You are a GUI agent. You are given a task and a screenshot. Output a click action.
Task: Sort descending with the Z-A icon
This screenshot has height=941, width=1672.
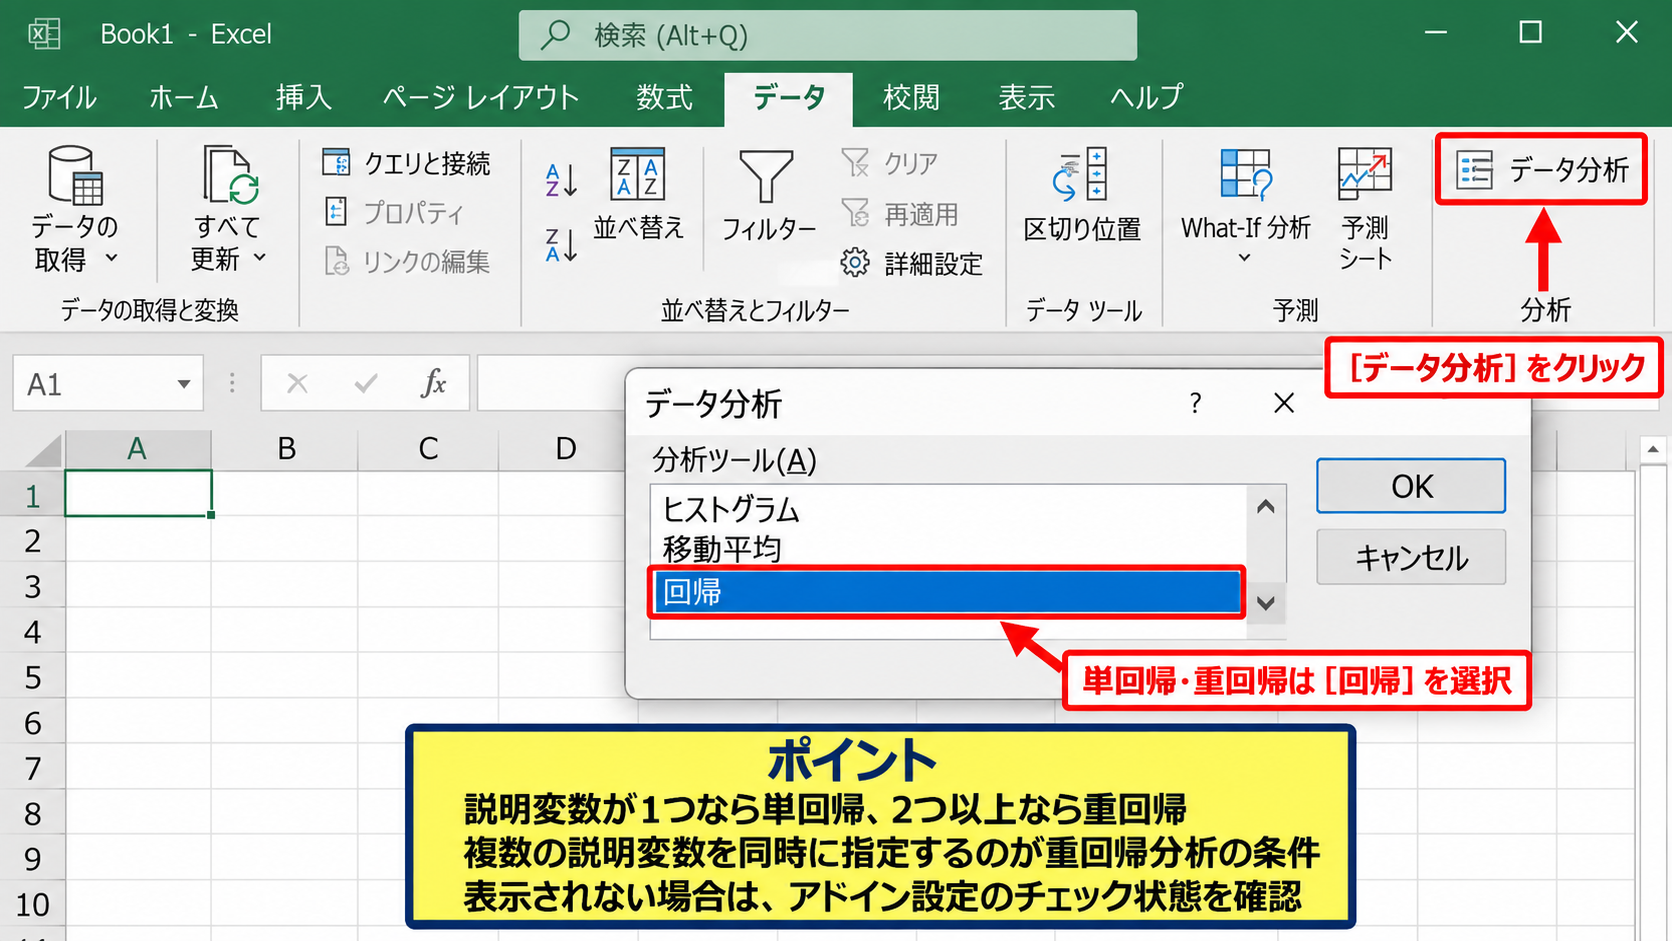pyautogui.click(x=561, y=245)
